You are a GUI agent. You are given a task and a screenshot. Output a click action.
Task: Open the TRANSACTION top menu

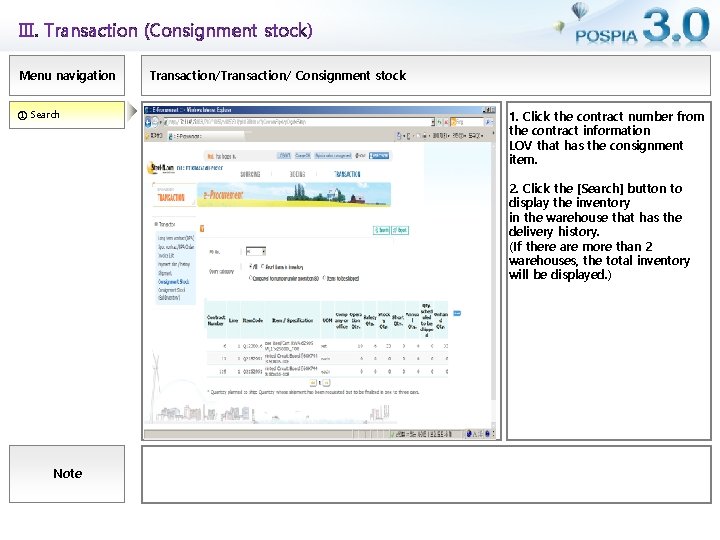tap(347, 174)
